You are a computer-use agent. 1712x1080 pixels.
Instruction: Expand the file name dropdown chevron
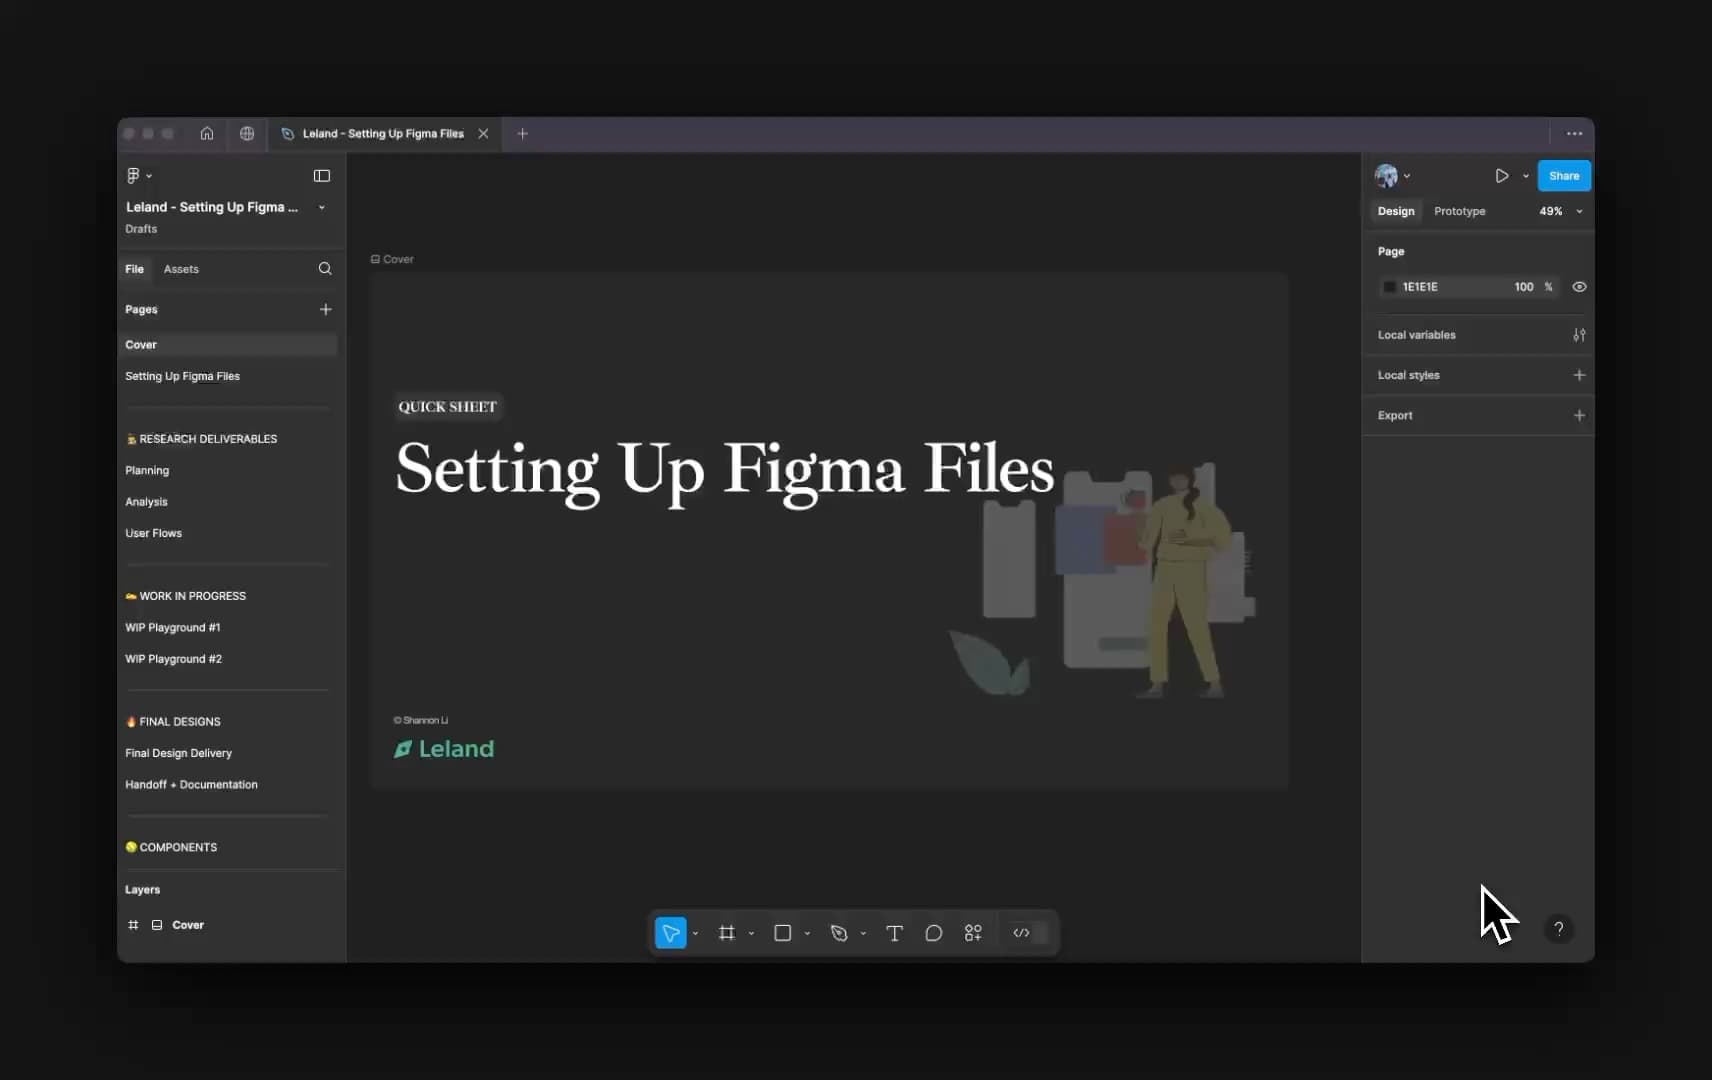pyautogui.click(x=322, y=208)
